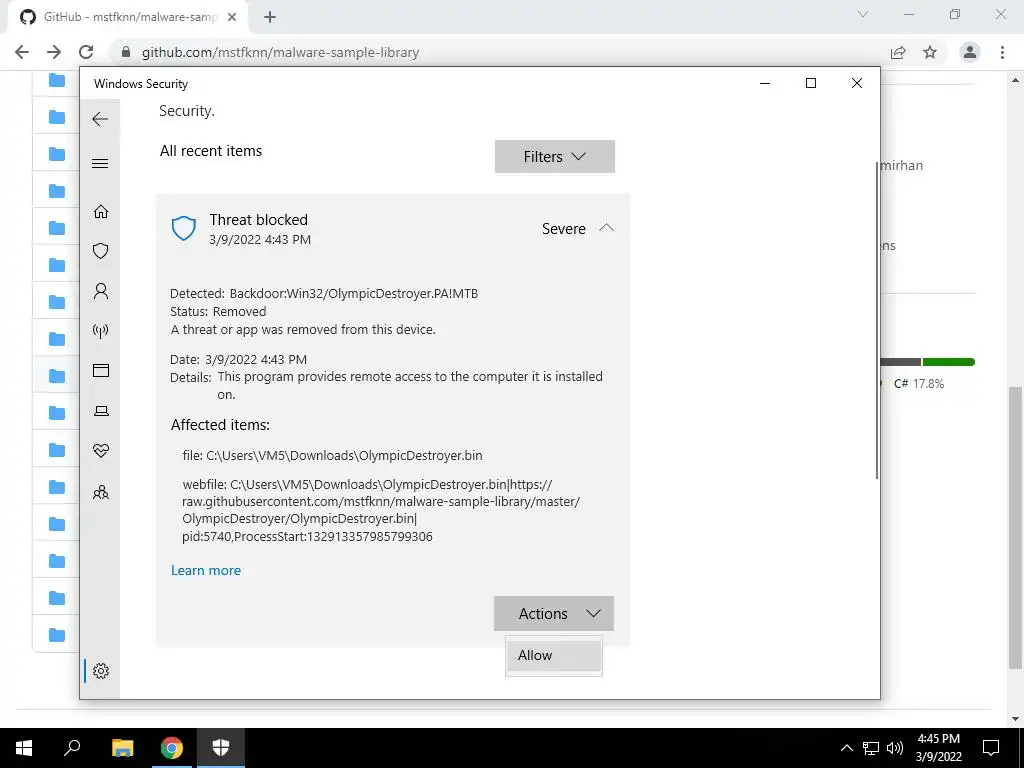This screenshot has height=768, width=1024.
Task: Share this page from address bar
Action: (x=898, y=52)
